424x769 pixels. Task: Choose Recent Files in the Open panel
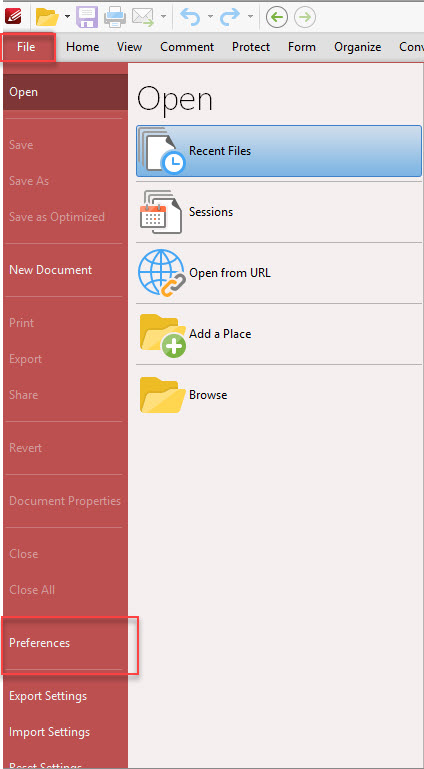[x=279, y=151]
